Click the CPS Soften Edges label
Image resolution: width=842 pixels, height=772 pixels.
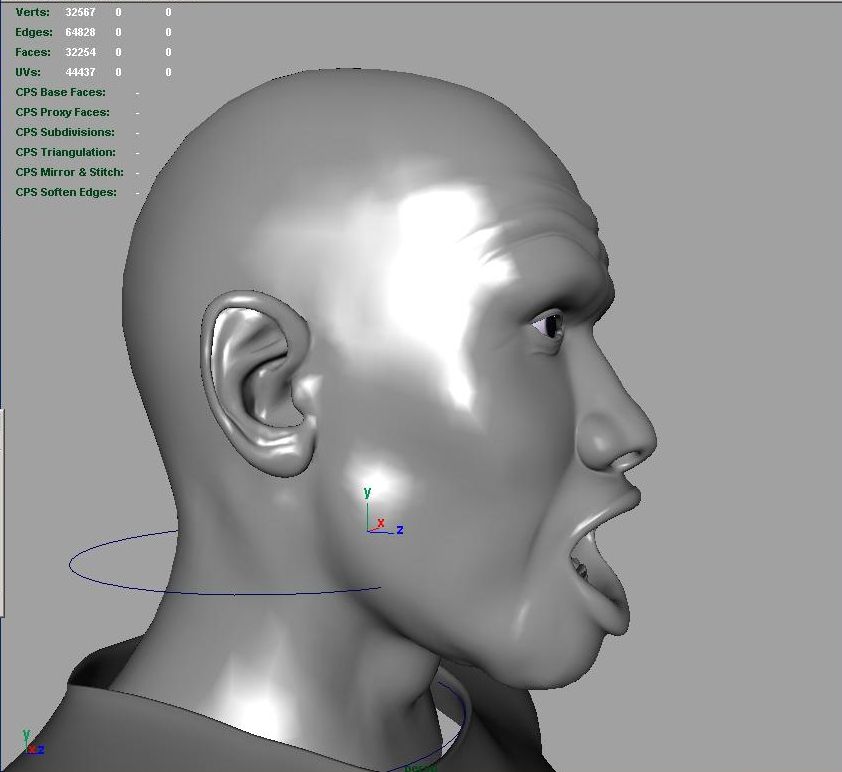[66, 192]
